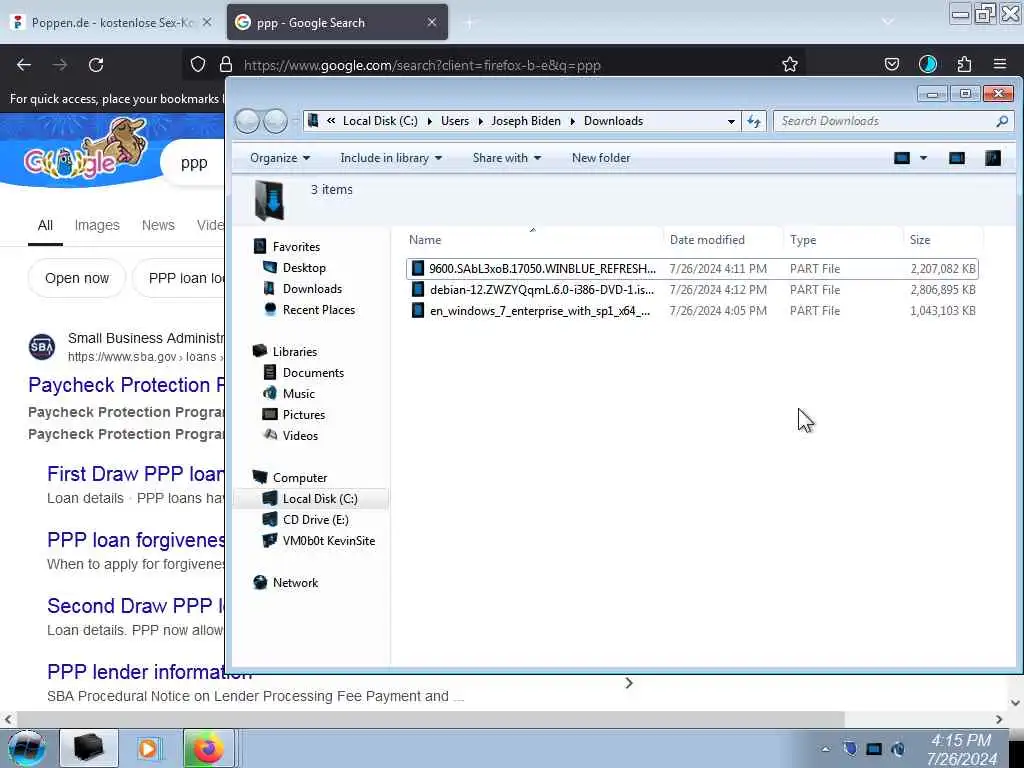Select VM0b0t KevinSite drive
The height and width of the screenshot is (768, 1024).
[328, 541]
